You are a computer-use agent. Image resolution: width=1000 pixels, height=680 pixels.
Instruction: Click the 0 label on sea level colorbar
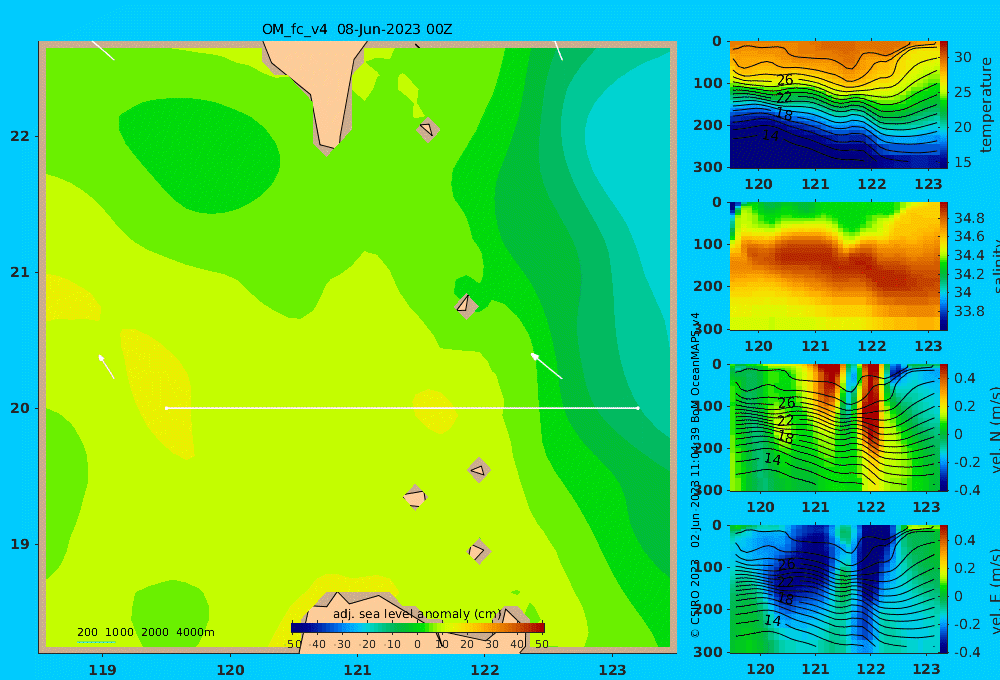(x=417, y=644)
